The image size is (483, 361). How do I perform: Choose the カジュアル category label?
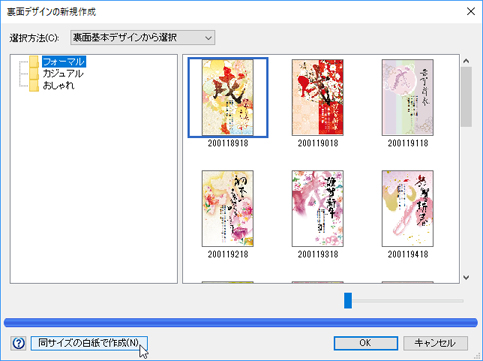[x=63, y=74]
